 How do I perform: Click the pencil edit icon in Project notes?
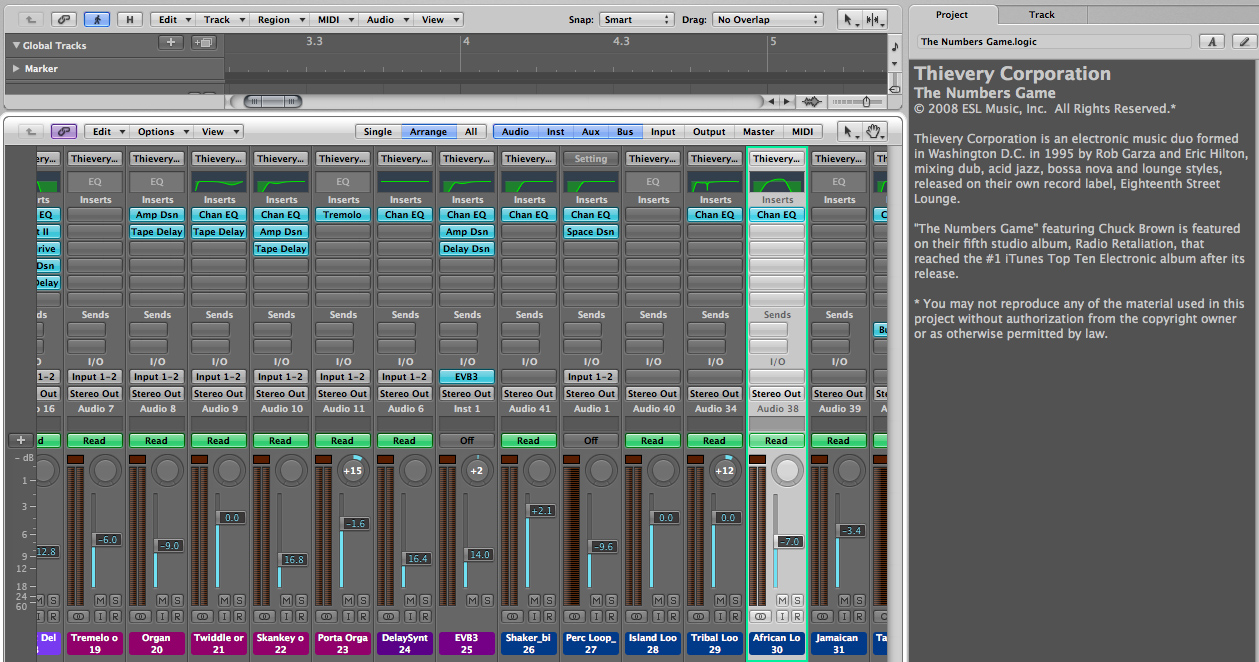pos(1243,41)
